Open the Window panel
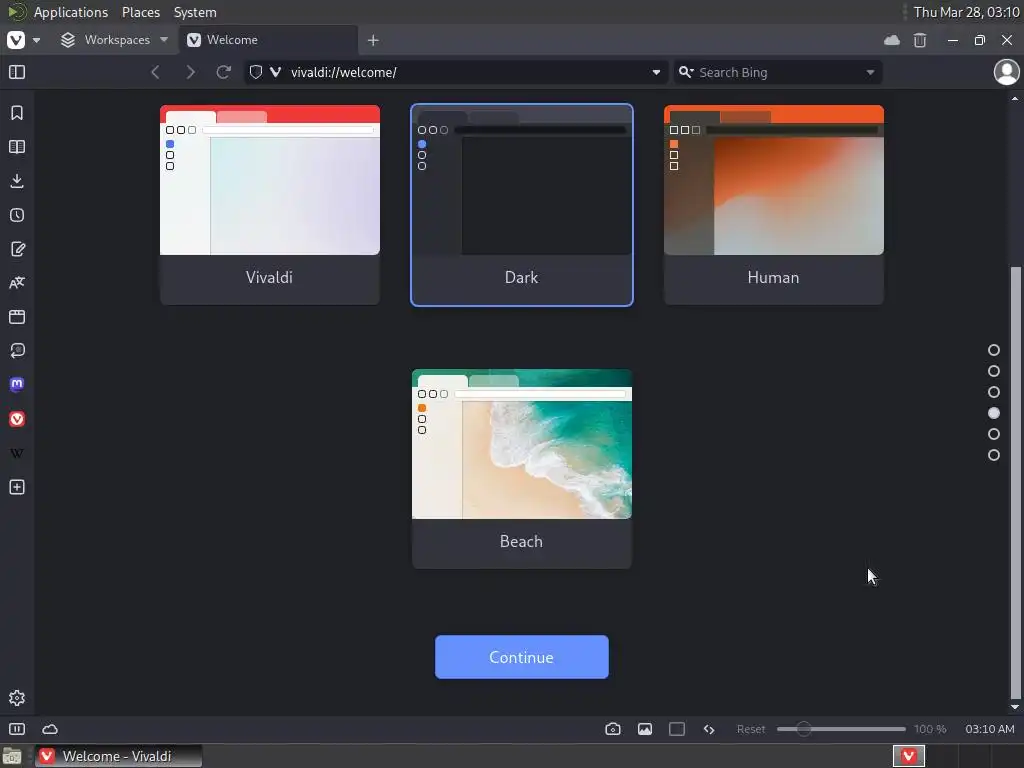The image size is (1024, 768). (17, 317)
